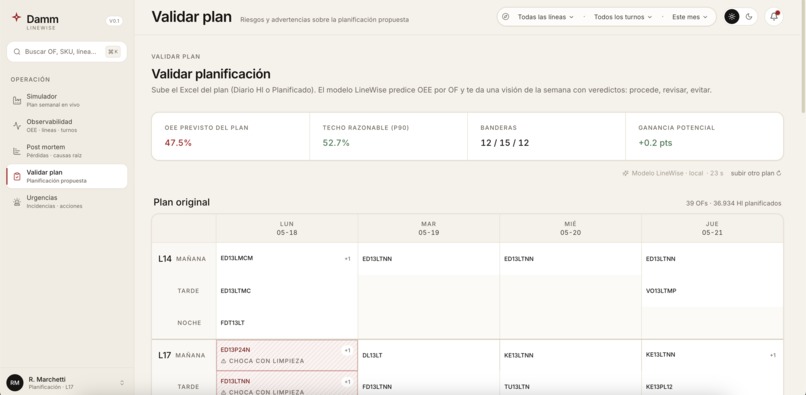Click LUN 05-18 column header
806x395 pixels.
[x=287, y=228]
